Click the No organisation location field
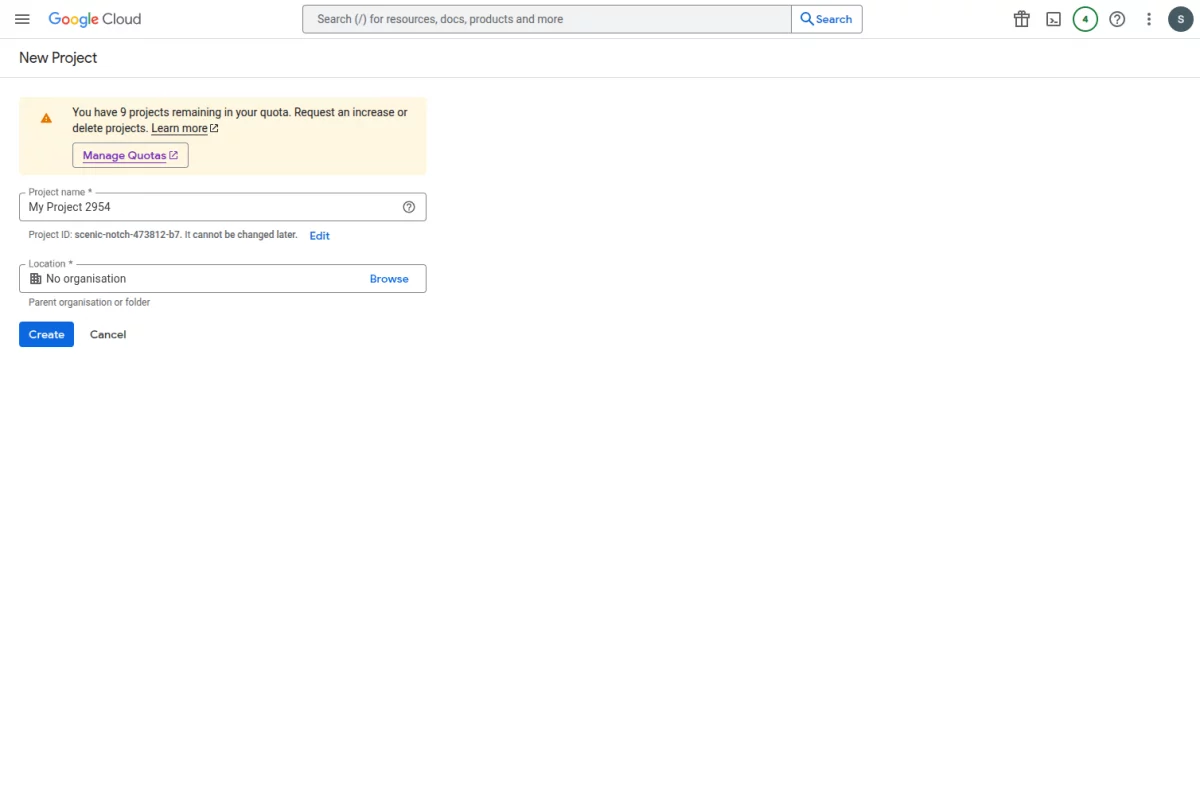1200x796 pixels. point(180,278)
